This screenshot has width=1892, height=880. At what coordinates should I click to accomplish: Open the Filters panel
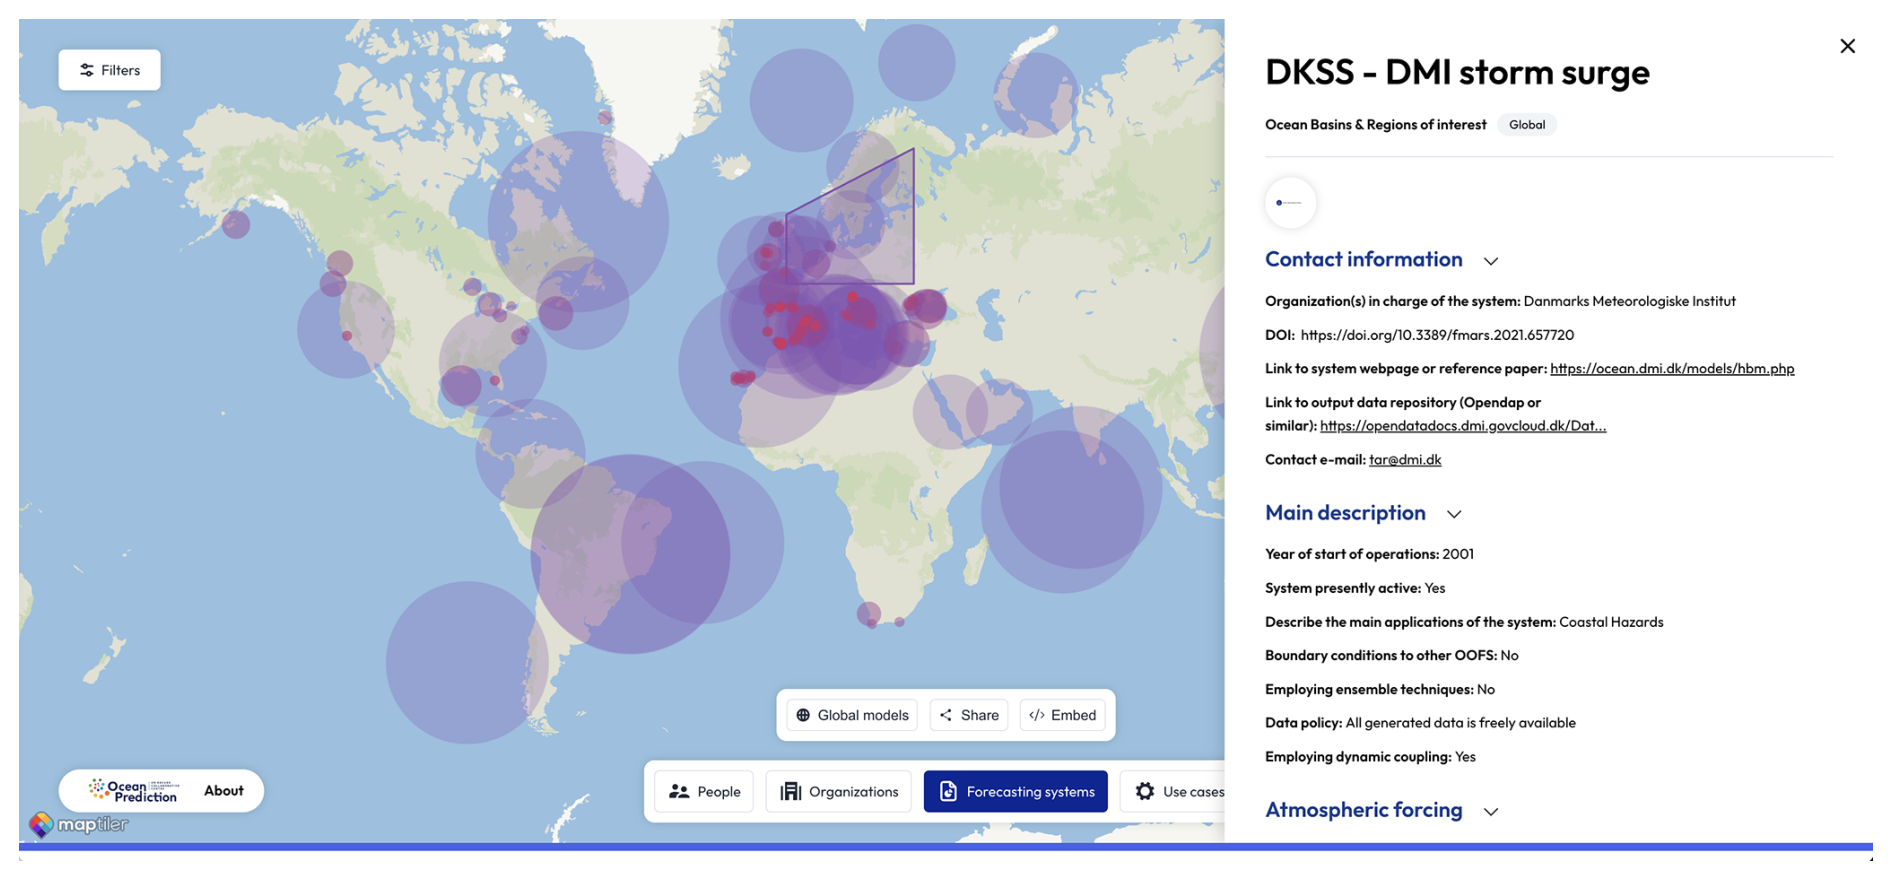tap(110, 70)
